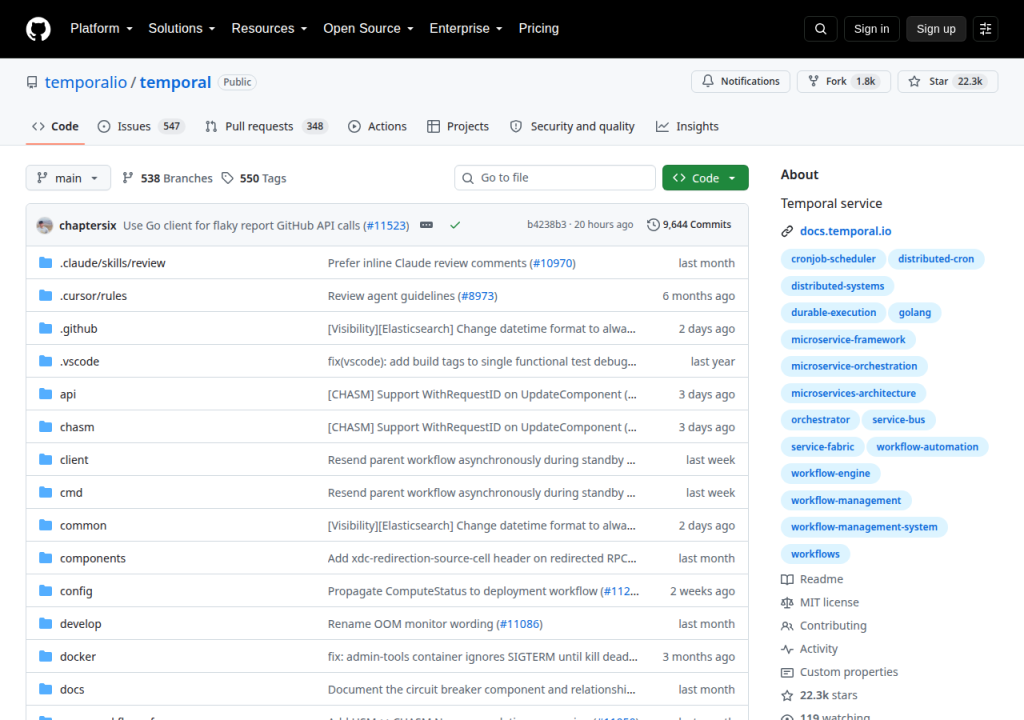The height and width of the screenshot is (720, 1024).
Task: Click the repository icon beside temporalio
Action: pyautogui.click(x=32, y=82)
